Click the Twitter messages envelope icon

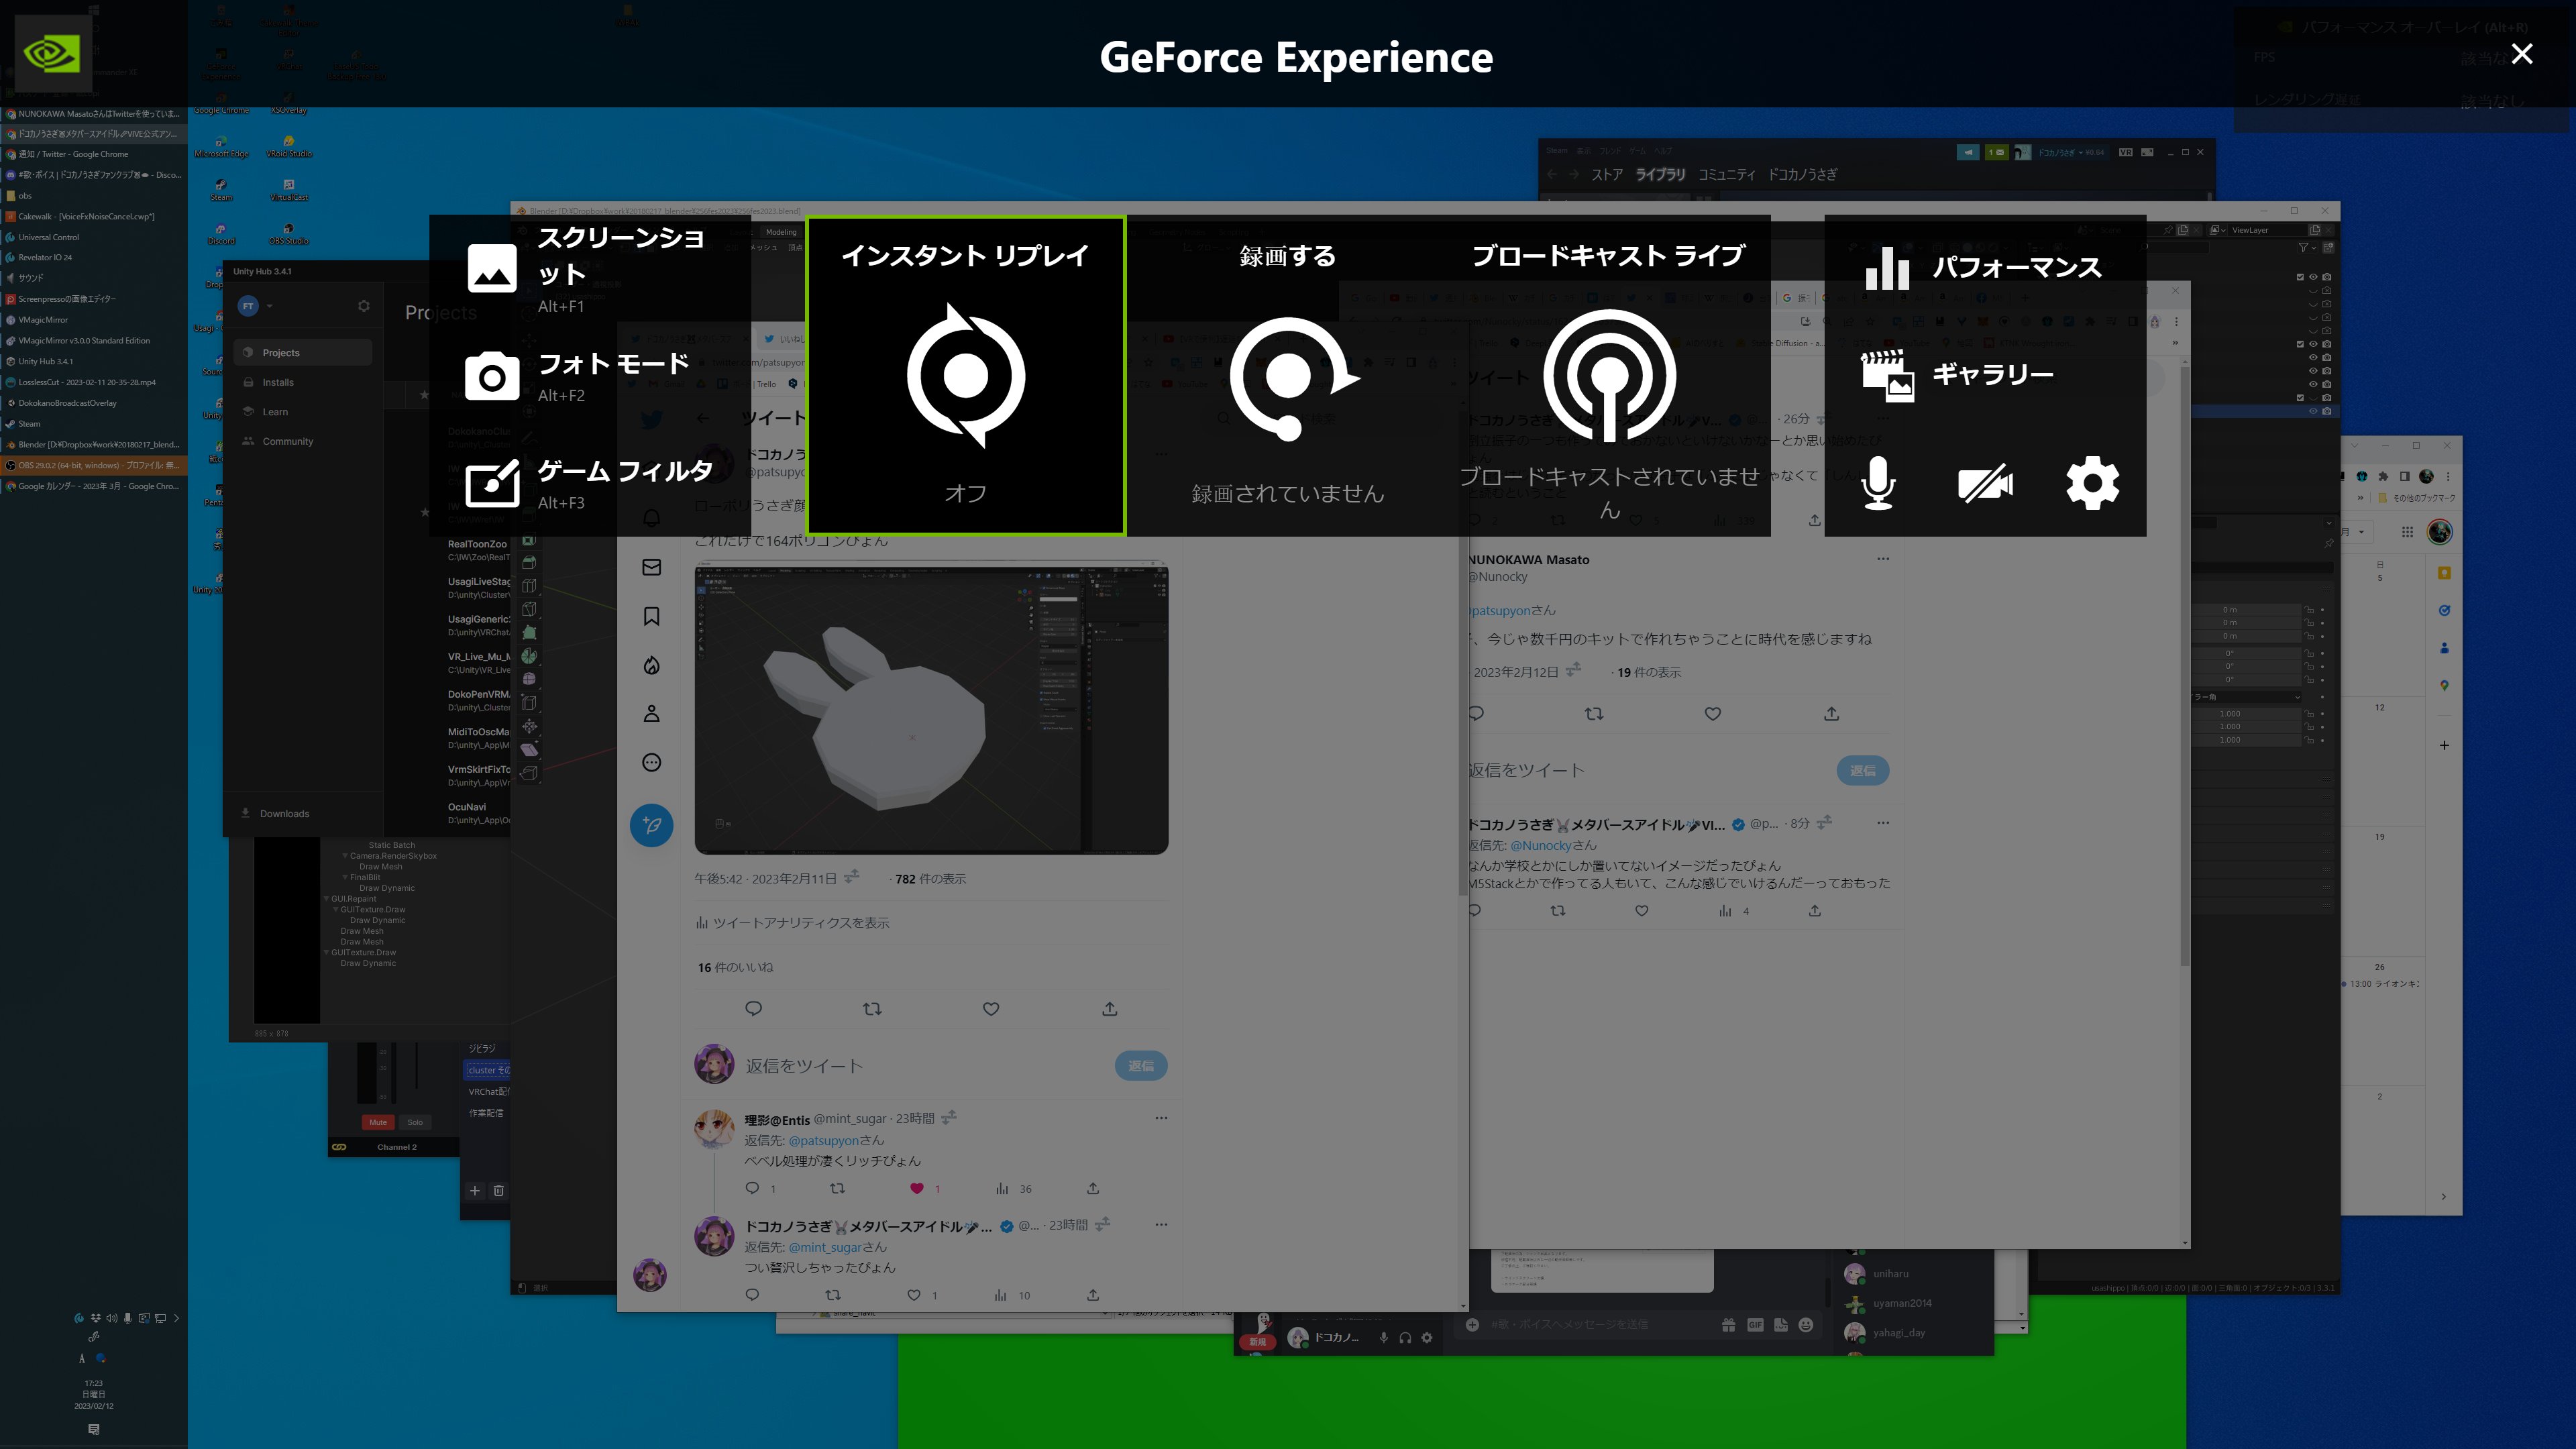pyautogui.click(x=651, y=567)
